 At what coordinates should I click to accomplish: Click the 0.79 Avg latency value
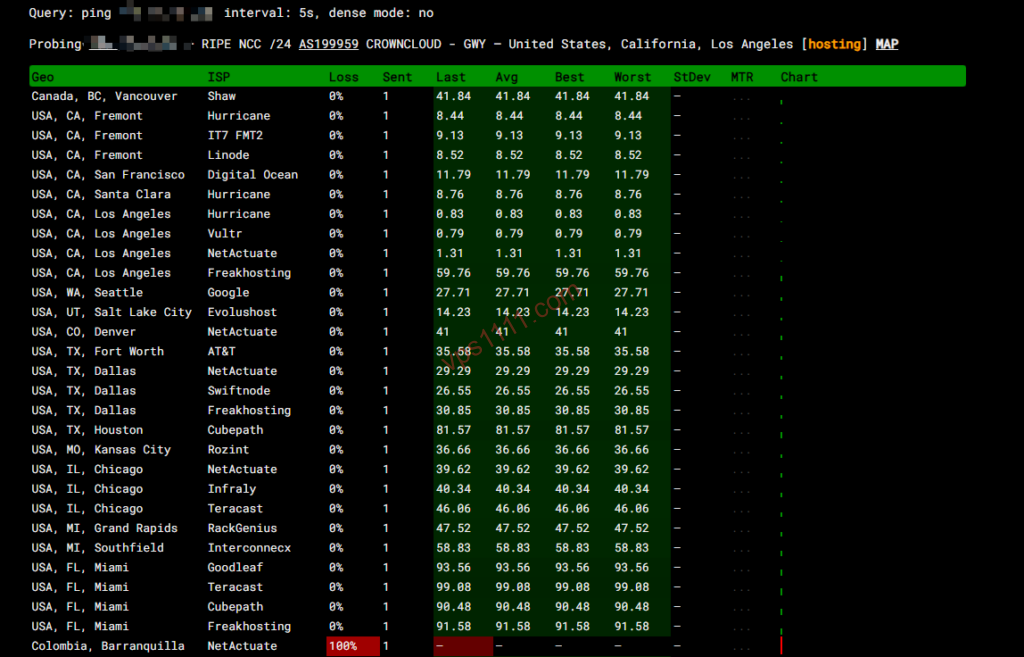[x=509, y=233]
